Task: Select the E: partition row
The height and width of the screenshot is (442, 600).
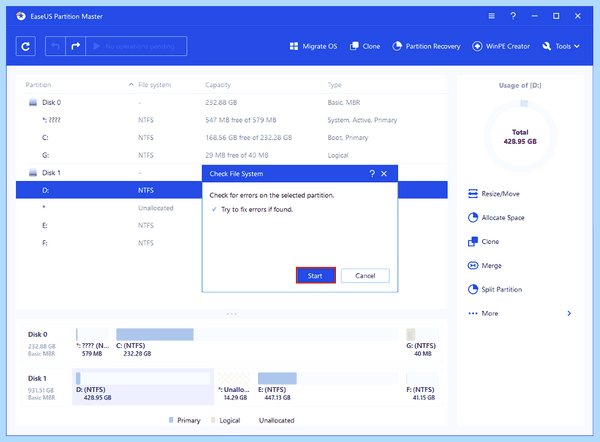Action: tap(109, 225)
